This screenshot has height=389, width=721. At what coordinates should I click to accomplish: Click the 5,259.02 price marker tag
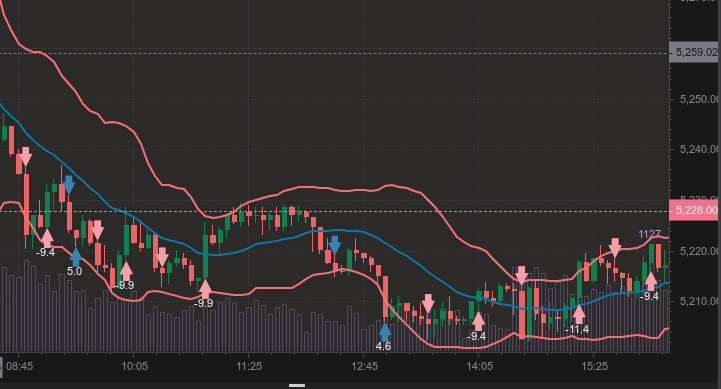(695, 52)
